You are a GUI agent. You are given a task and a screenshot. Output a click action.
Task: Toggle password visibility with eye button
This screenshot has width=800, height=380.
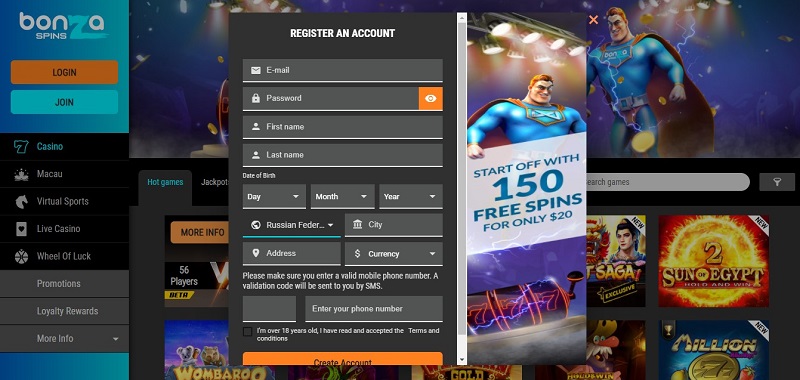431,98
